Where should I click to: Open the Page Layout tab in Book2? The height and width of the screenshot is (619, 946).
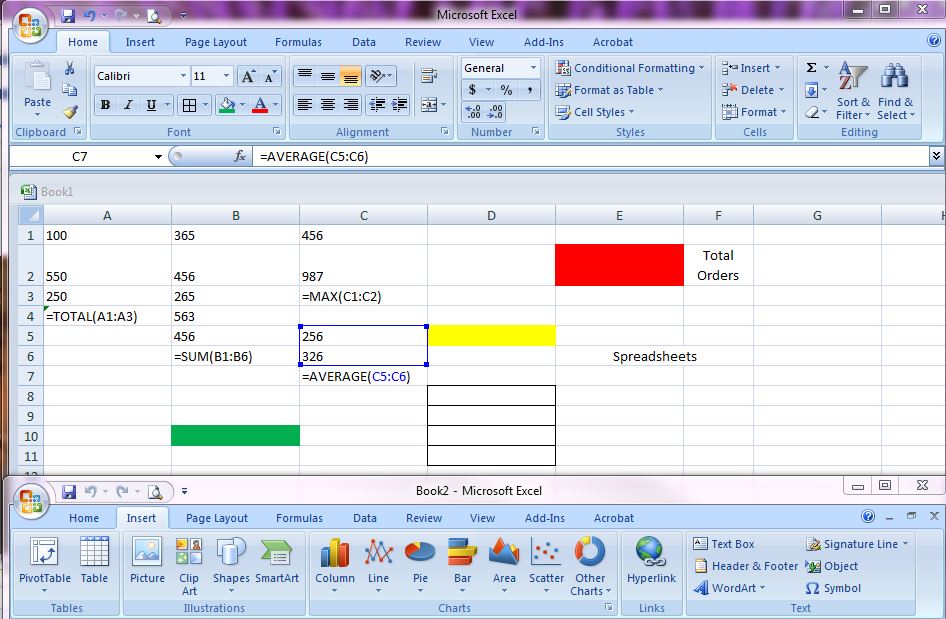(x=216, y=518)
